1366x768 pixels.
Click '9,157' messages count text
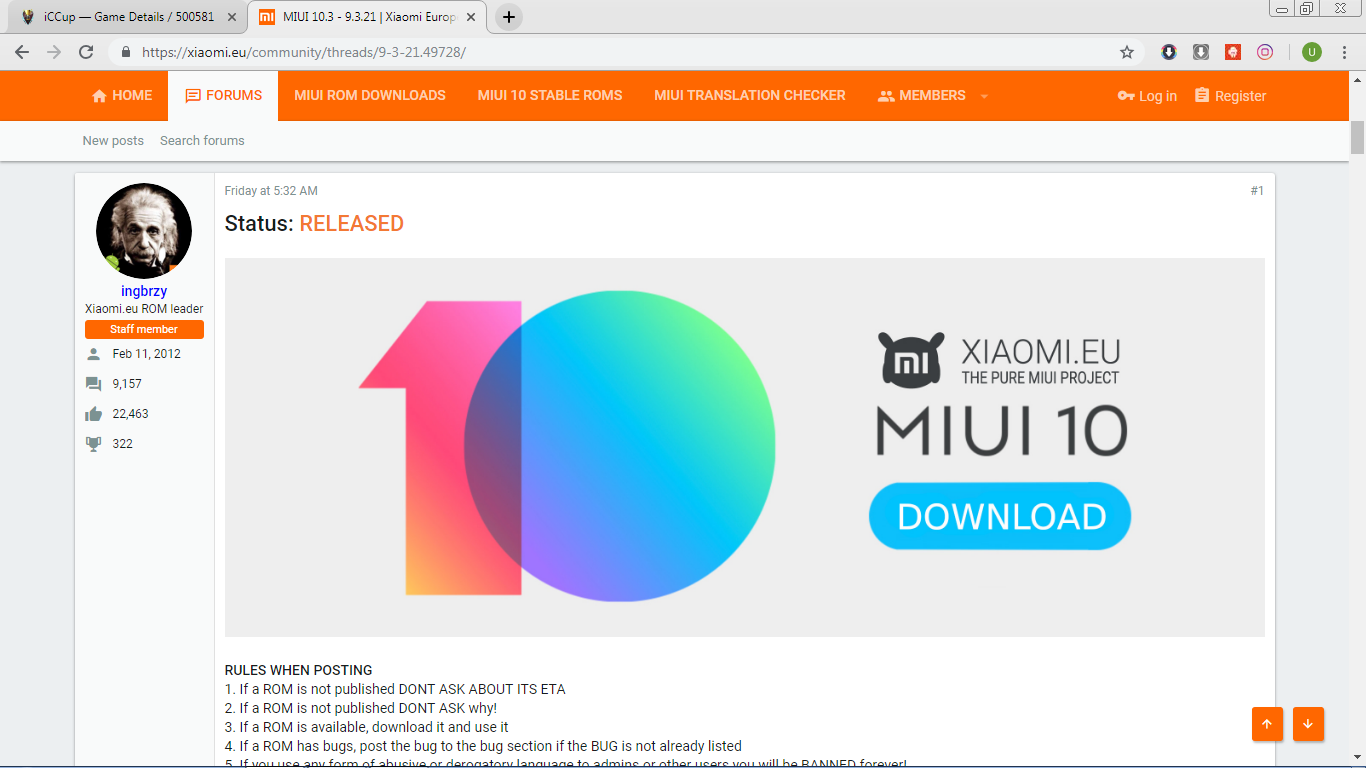(x=127, y=384)
